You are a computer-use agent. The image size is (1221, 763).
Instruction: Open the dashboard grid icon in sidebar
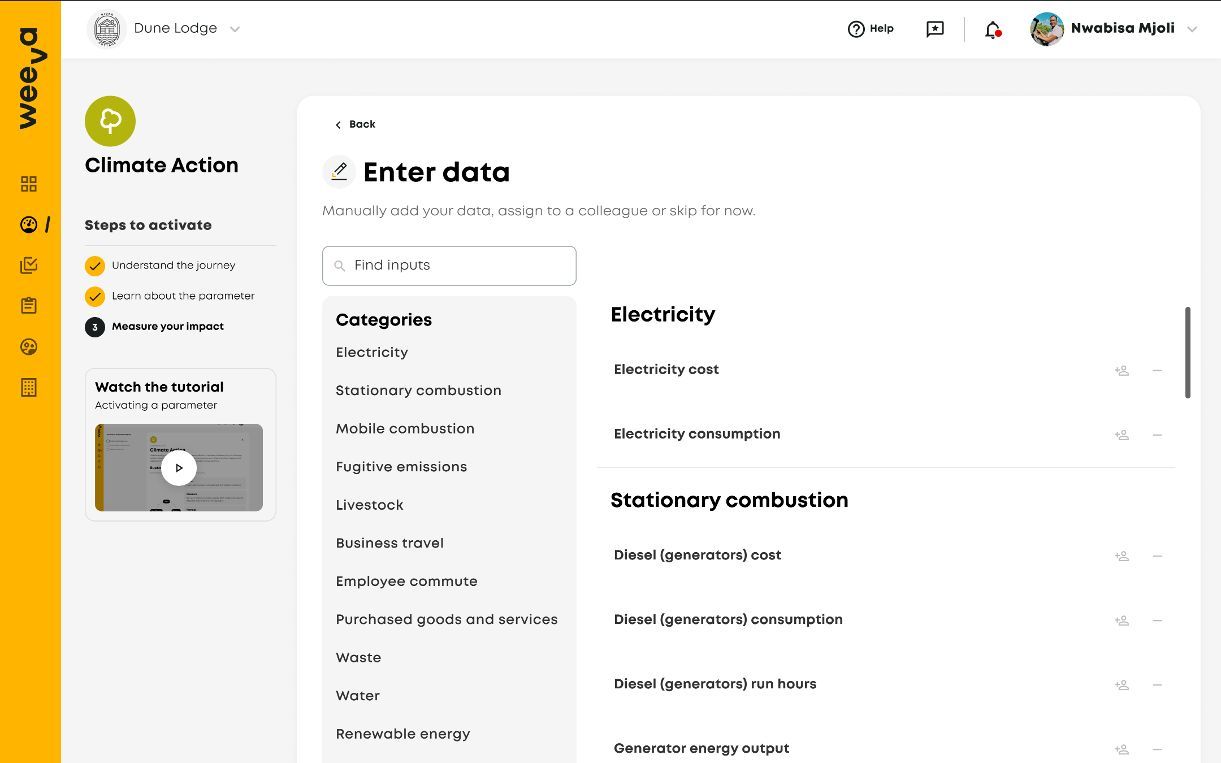(x=29, y=184)
